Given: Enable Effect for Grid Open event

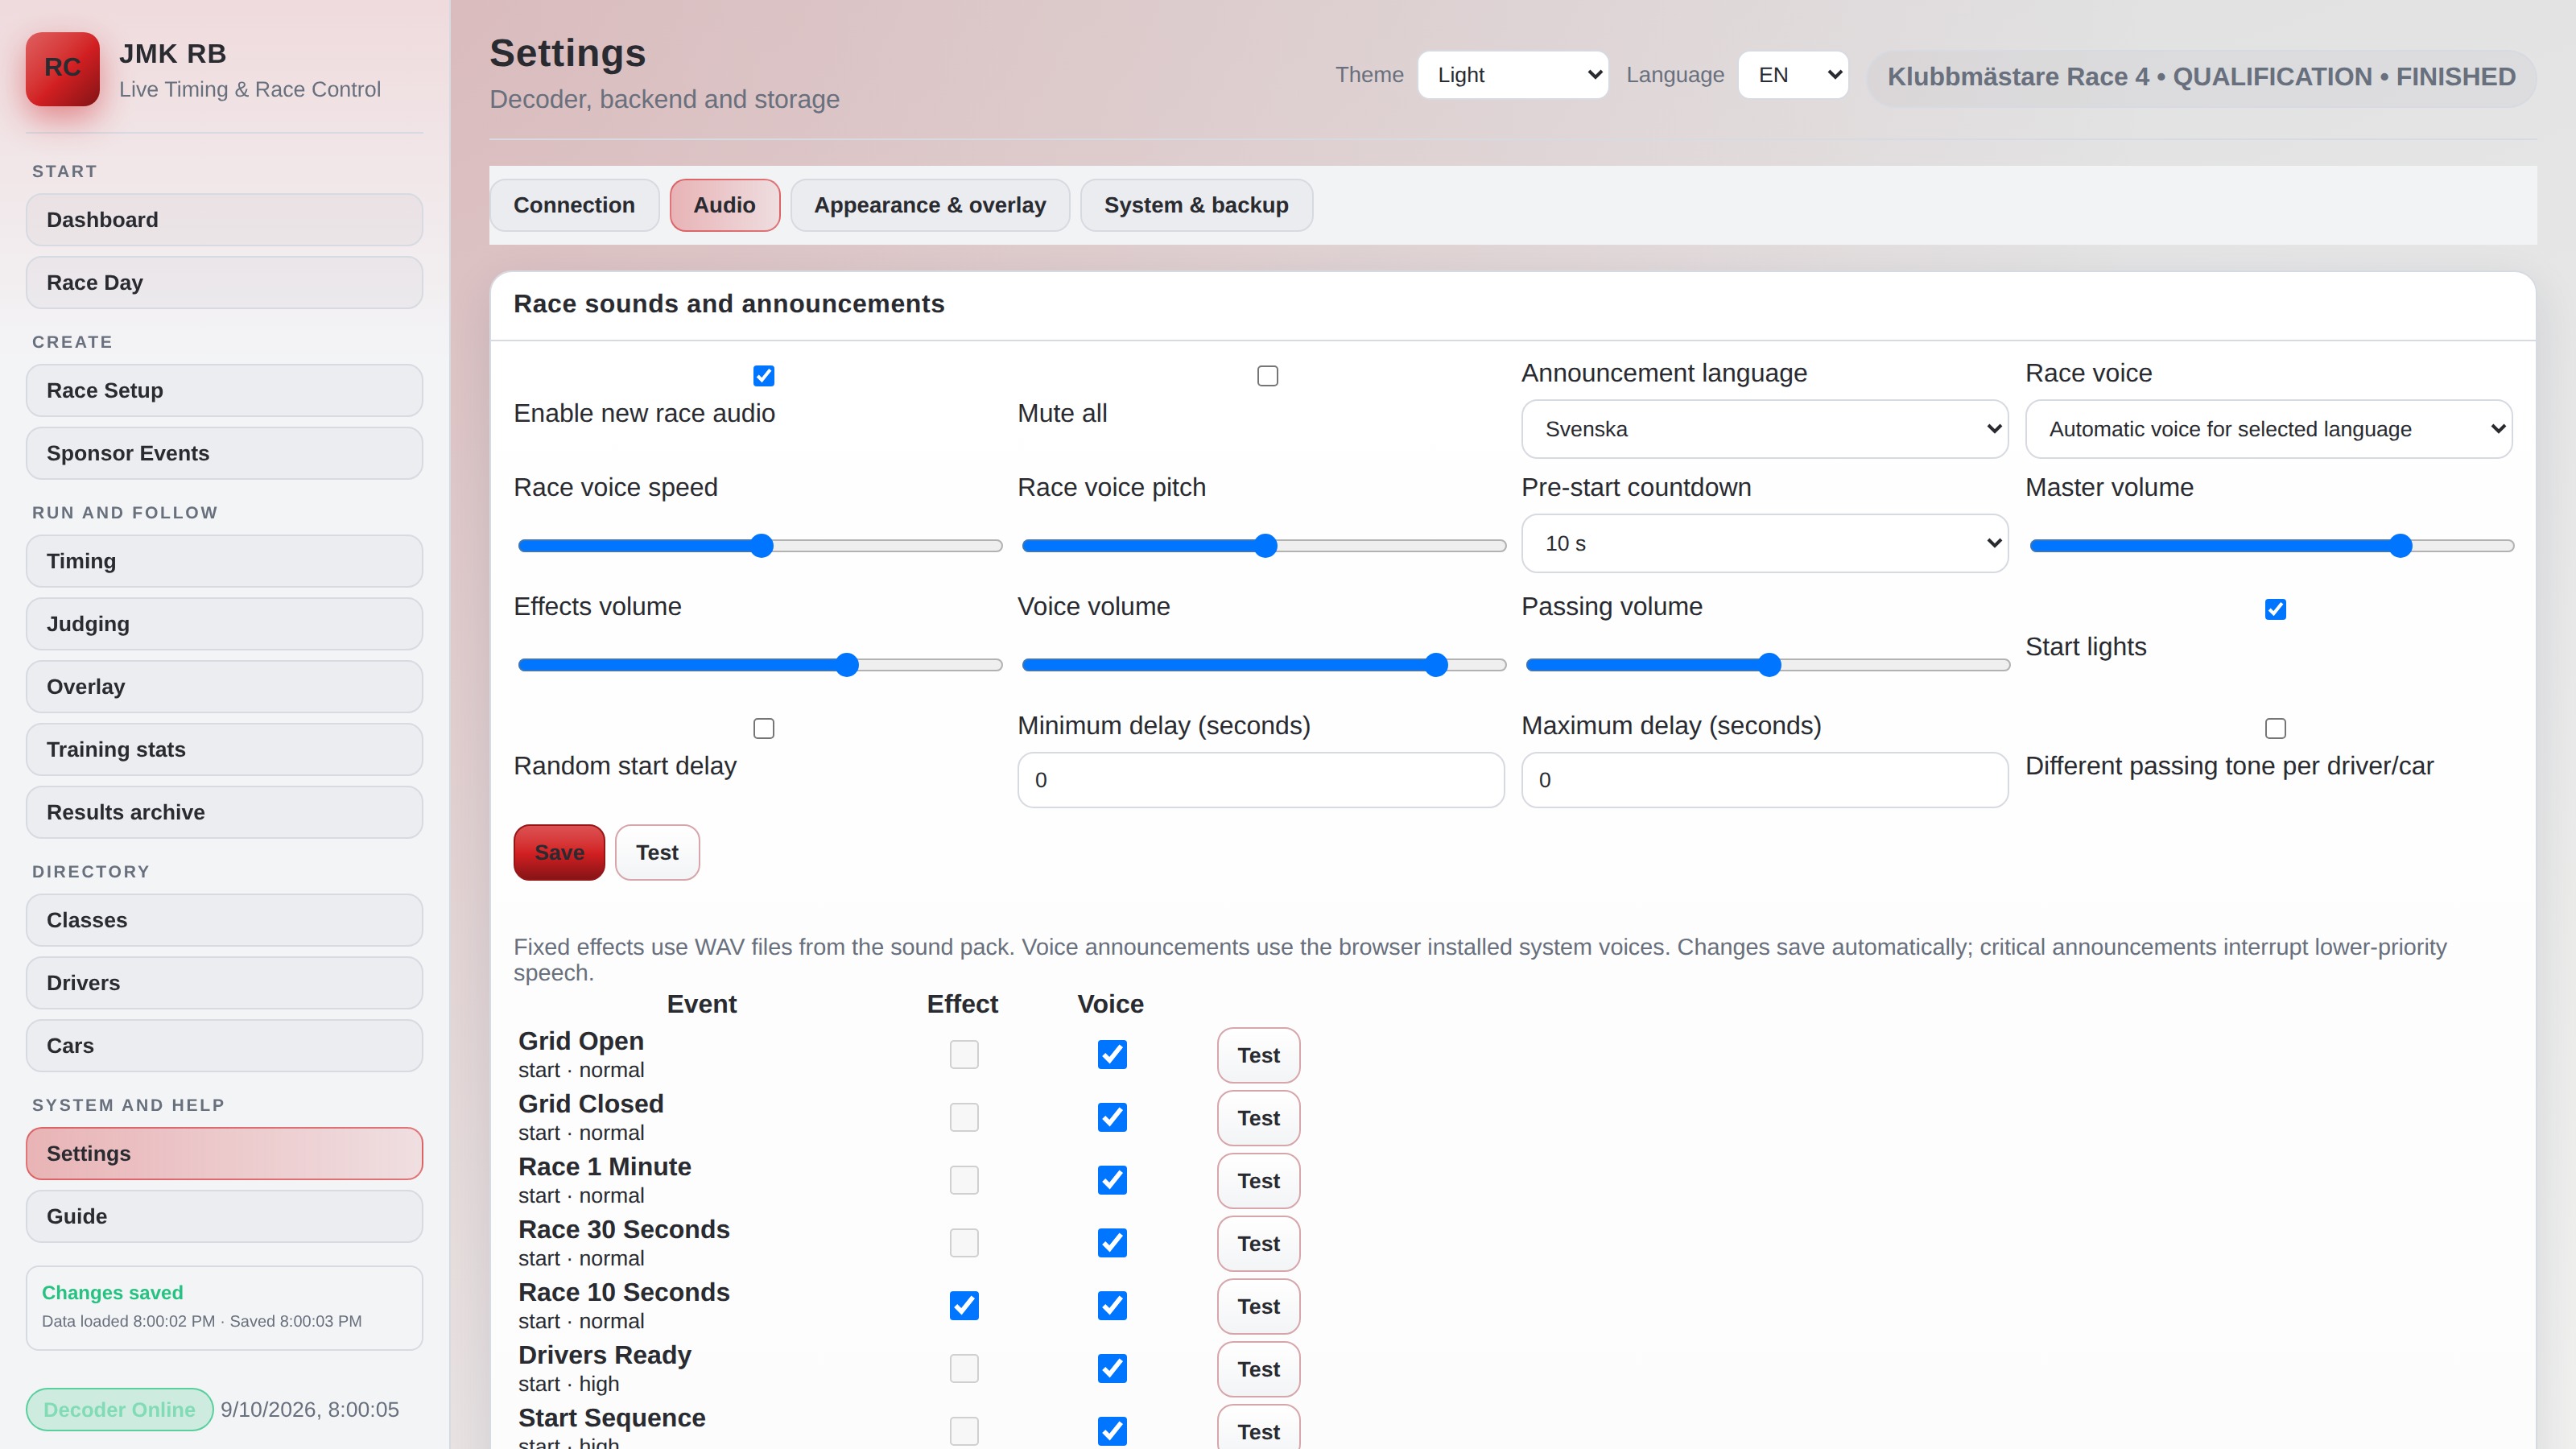Looking at the screenshot, I should pos(963,1054).
